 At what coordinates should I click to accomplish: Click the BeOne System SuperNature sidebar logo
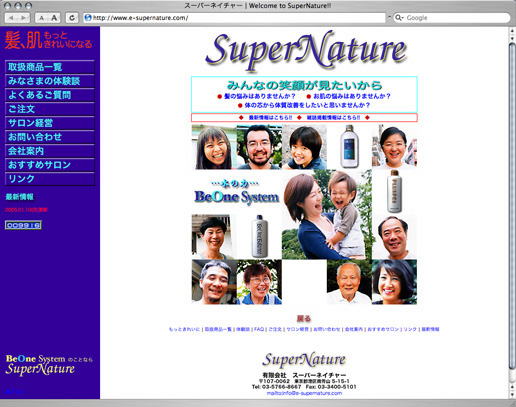click(49, 365)
